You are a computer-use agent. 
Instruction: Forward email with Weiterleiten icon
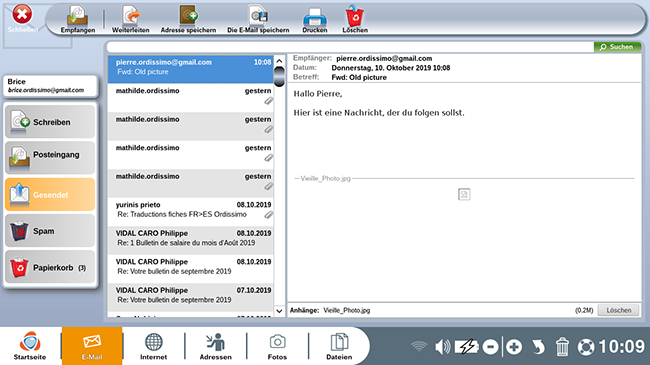coord(131,19)
